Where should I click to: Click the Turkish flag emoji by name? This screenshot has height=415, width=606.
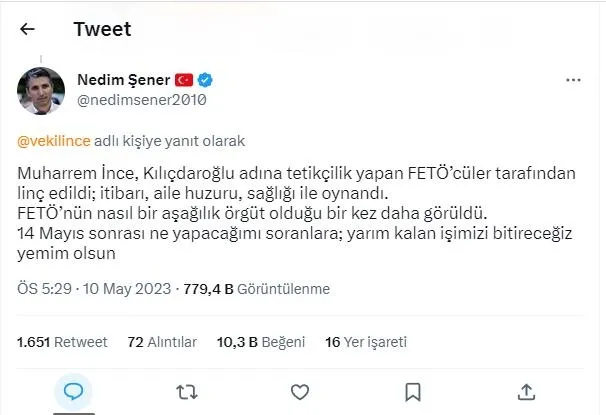pyautogui.click(x=184, y=79)
